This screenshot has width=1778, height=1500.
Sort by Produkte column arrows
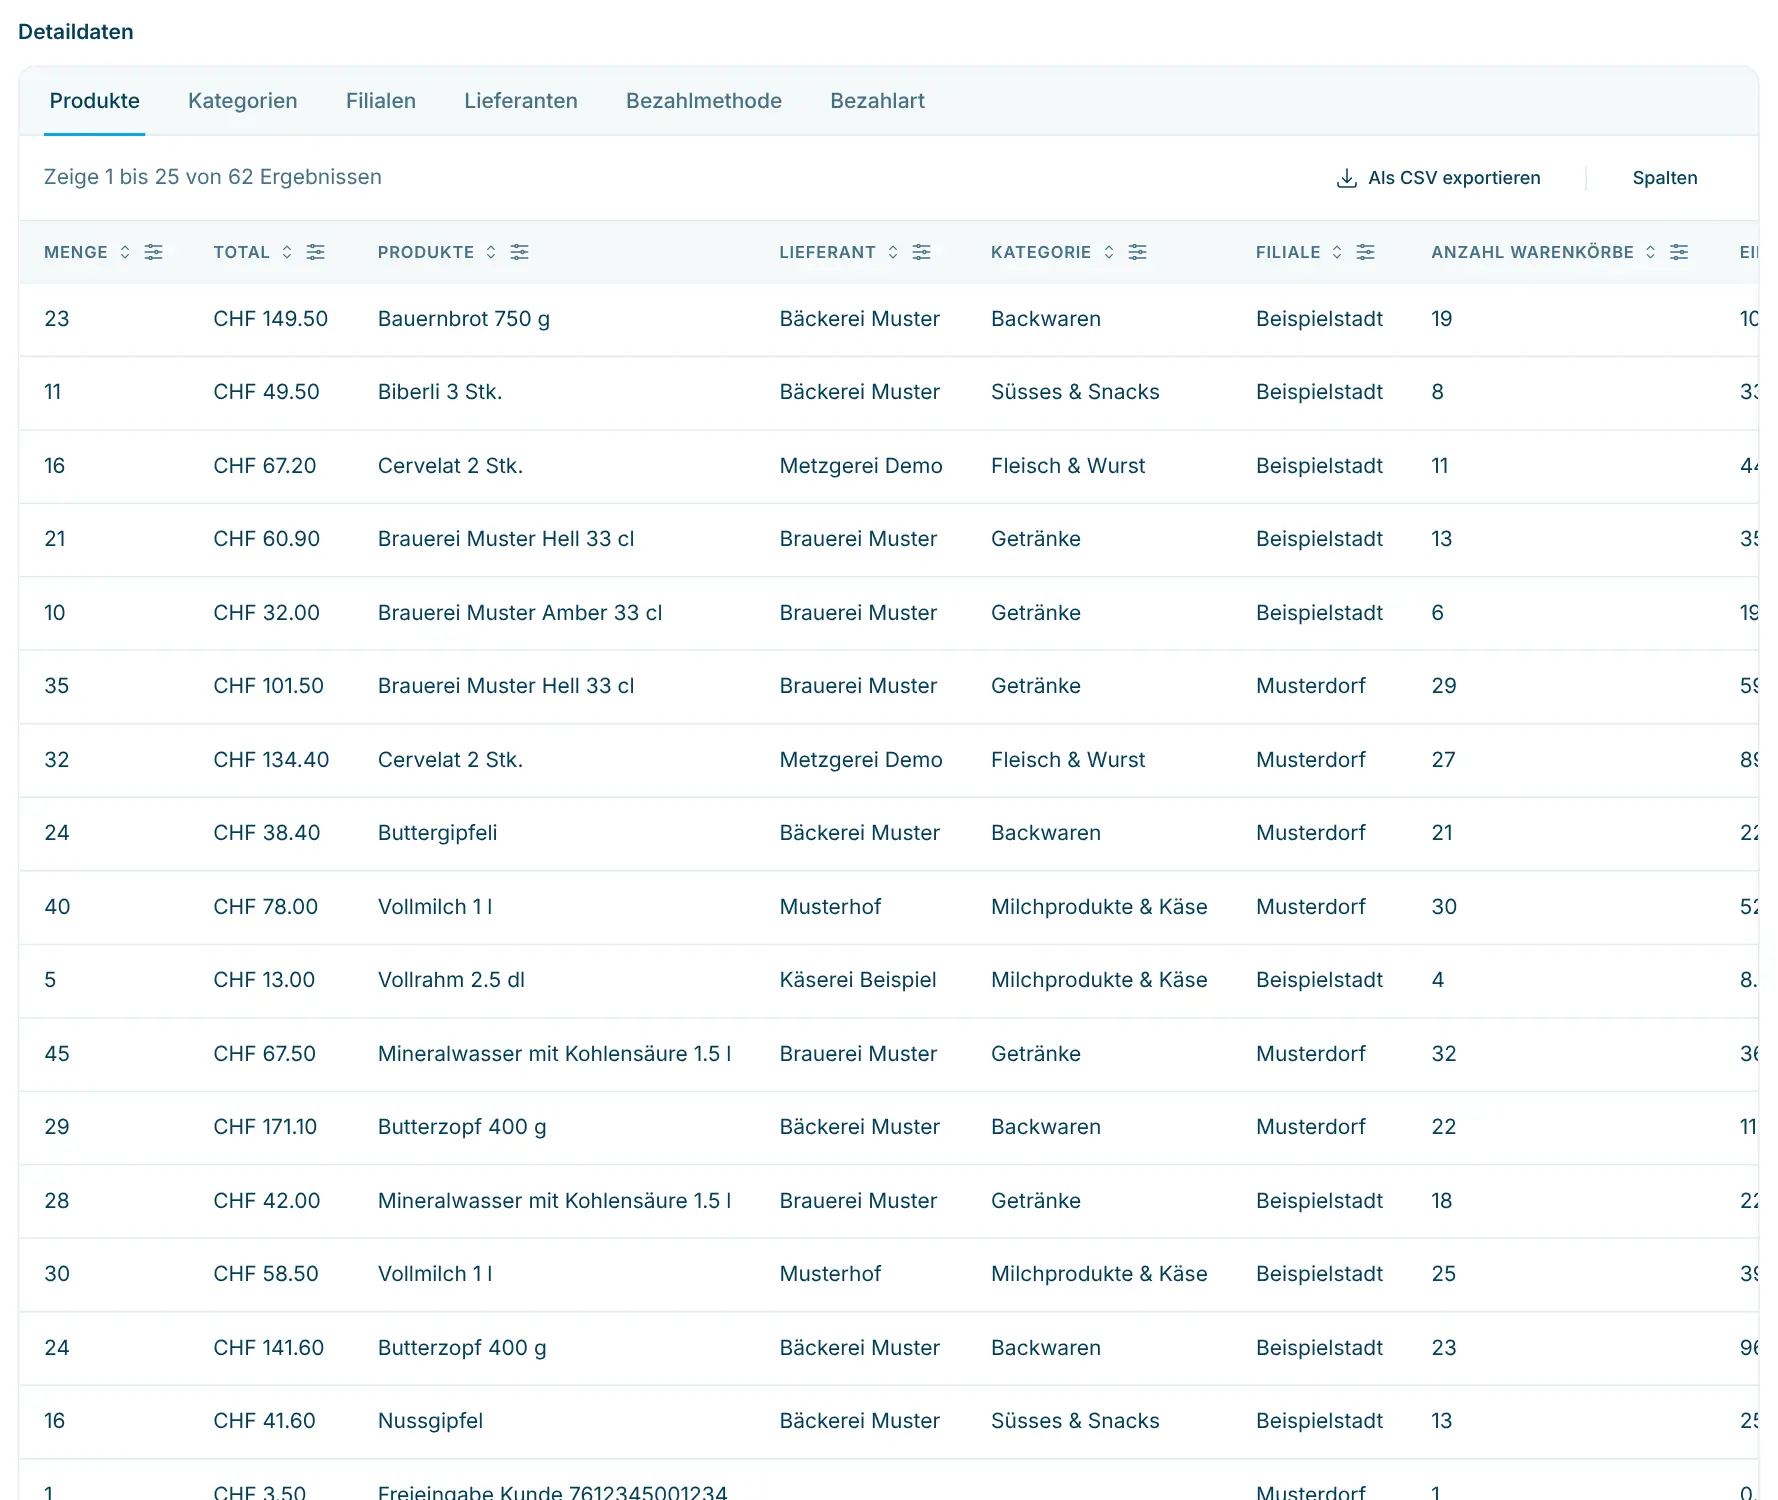(x=491, y=252)
